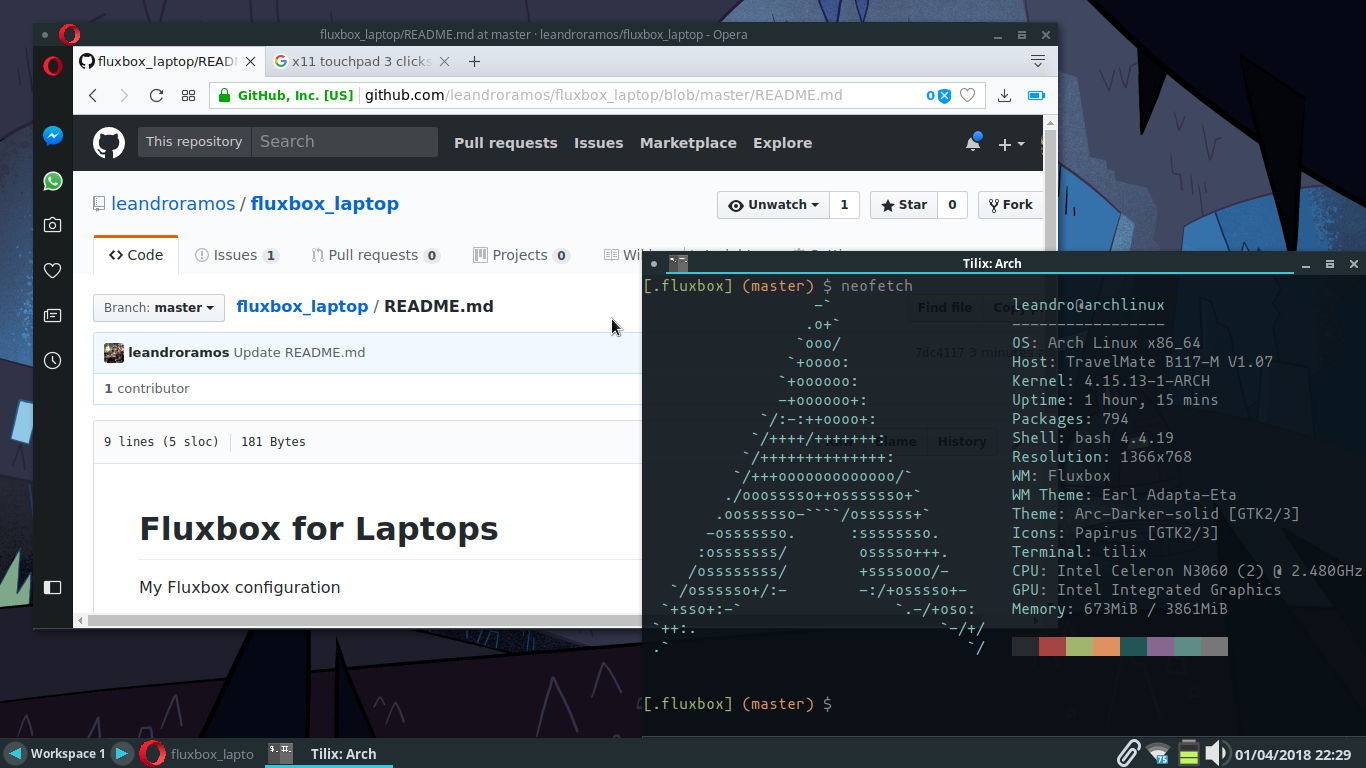Click the browser forward arrow
The width and height of the screenshot is (1366, 768).
click(x=124, y=96)
